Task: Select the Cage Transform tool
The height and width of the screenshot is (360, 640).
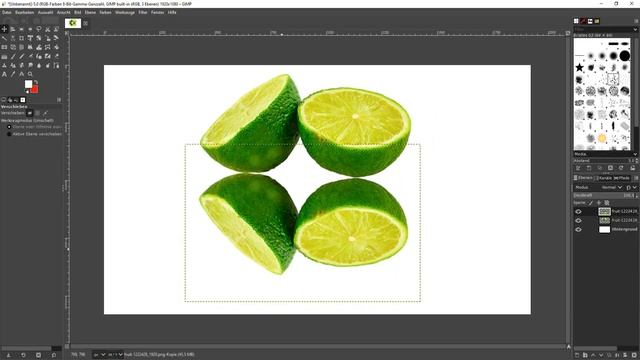Action: [x=48, y=47]
